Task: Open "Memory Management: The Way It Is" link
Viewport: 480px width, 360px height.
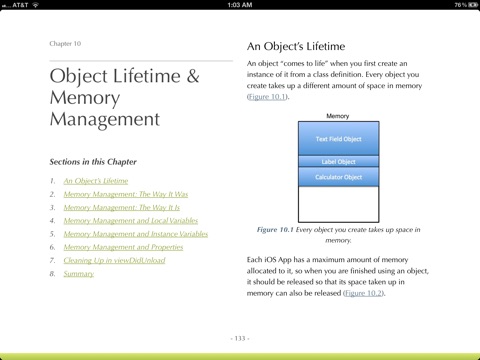Action: click(122, 208)
